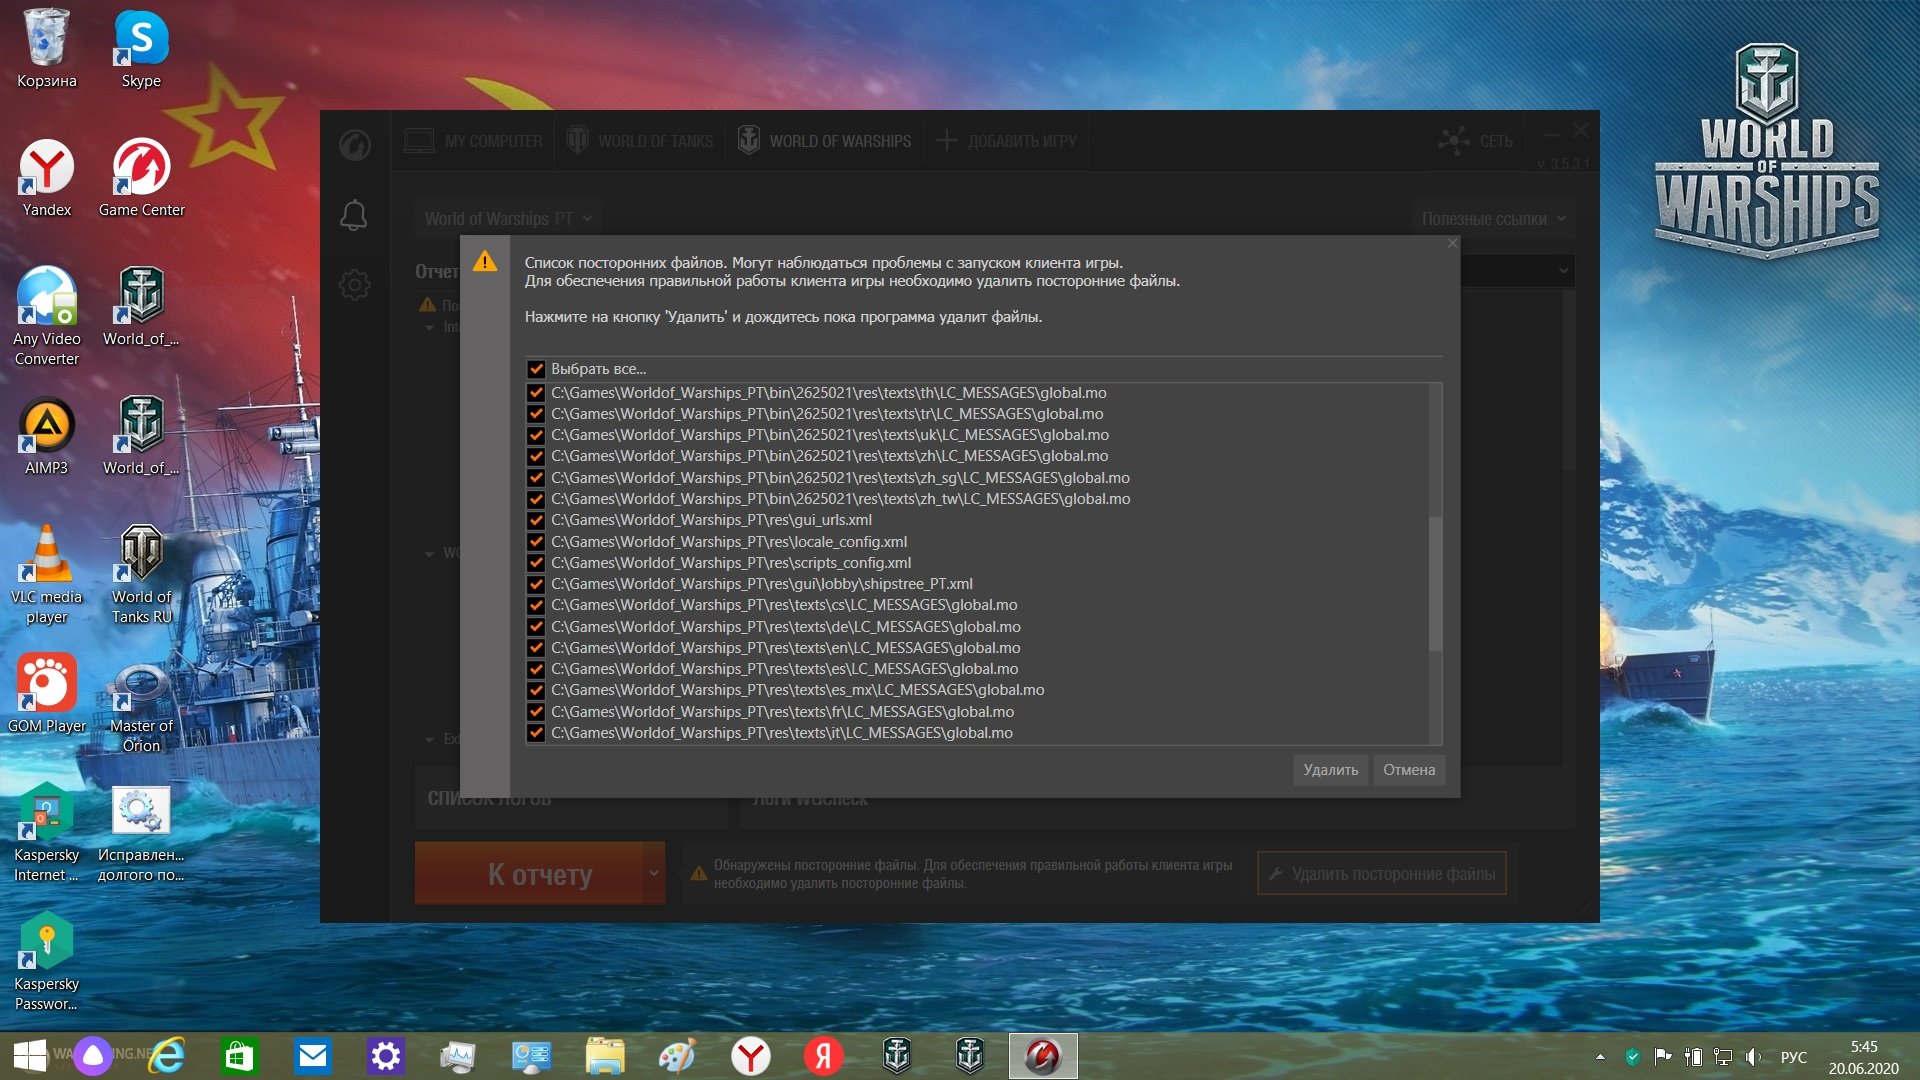Open Paint from taskbar

click(x=678, y=1056)
